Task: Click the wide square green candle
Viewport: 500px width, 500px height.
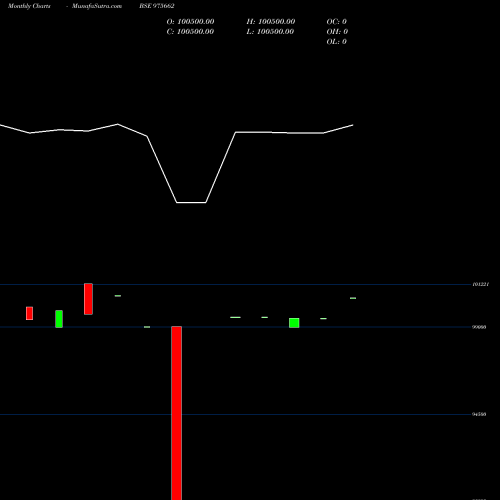Action: tap(294, 323)
